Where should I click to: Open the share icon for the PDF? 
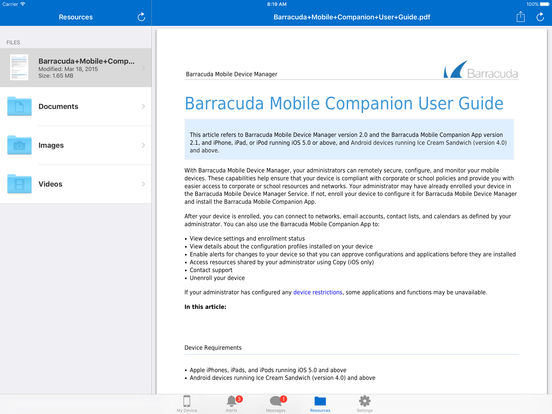(520, 17)
